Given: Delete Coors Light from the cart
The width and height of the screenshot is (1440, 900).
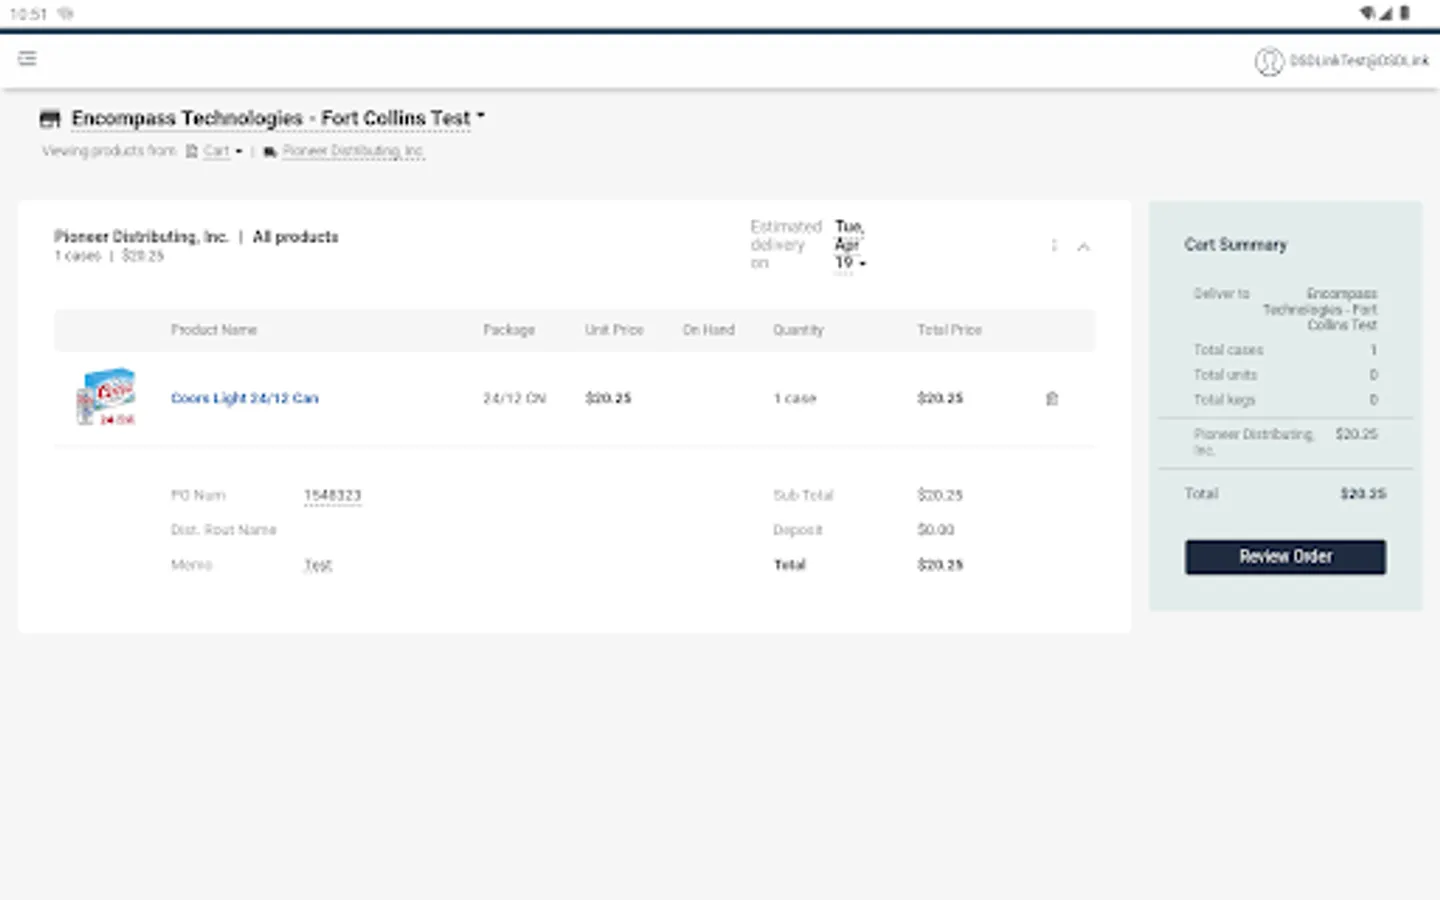Looking at the screenshot, I should (1052, 398).
